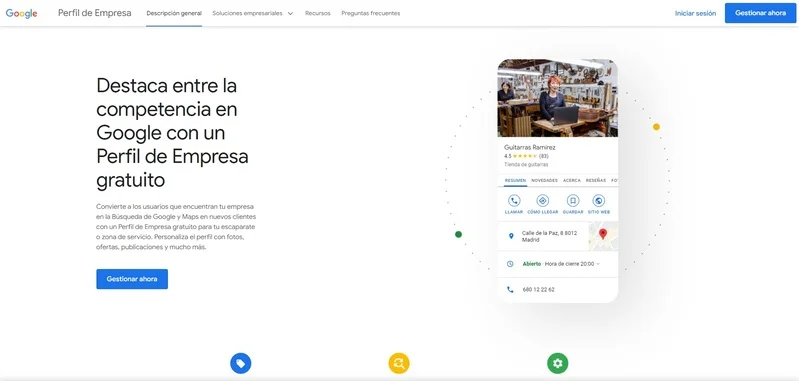The image size is (799, 381).
Task: Expand the Soluciones empresariales dropdown
Action: pos(253,13)
